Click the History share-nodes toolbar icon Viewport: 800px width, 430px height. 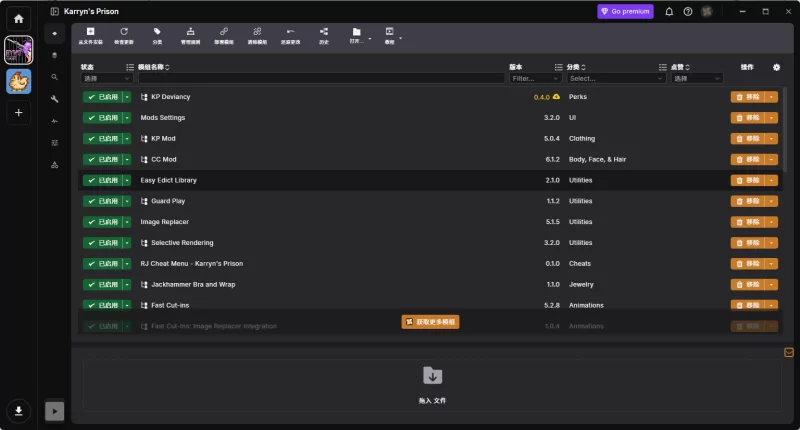tap(324, 32)
